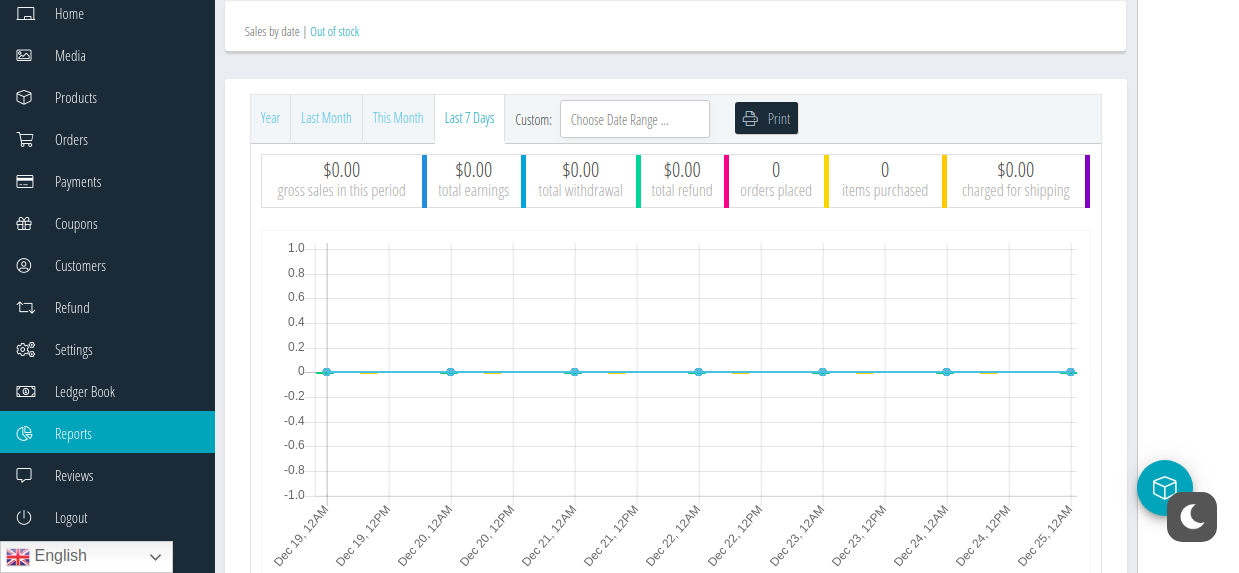Screen dimensions: 1239x573
Task: Click chart data point at Dec 21, 12AM
Action: 575,372
